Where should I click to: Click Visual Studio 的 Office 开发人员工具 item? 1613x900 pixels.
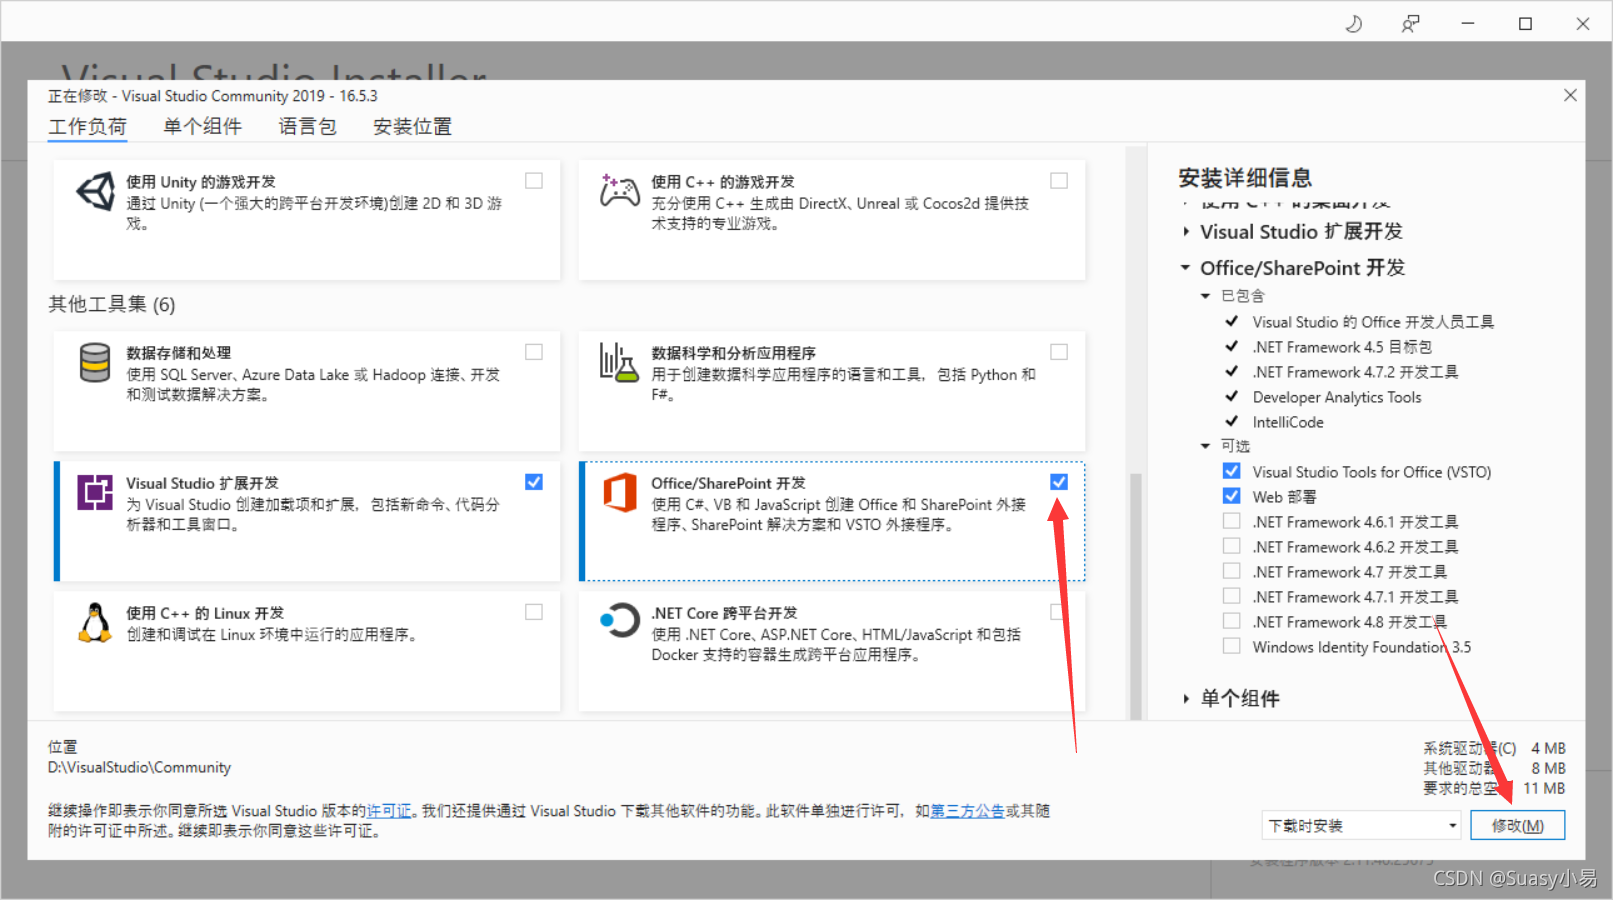coord(1373,322)
